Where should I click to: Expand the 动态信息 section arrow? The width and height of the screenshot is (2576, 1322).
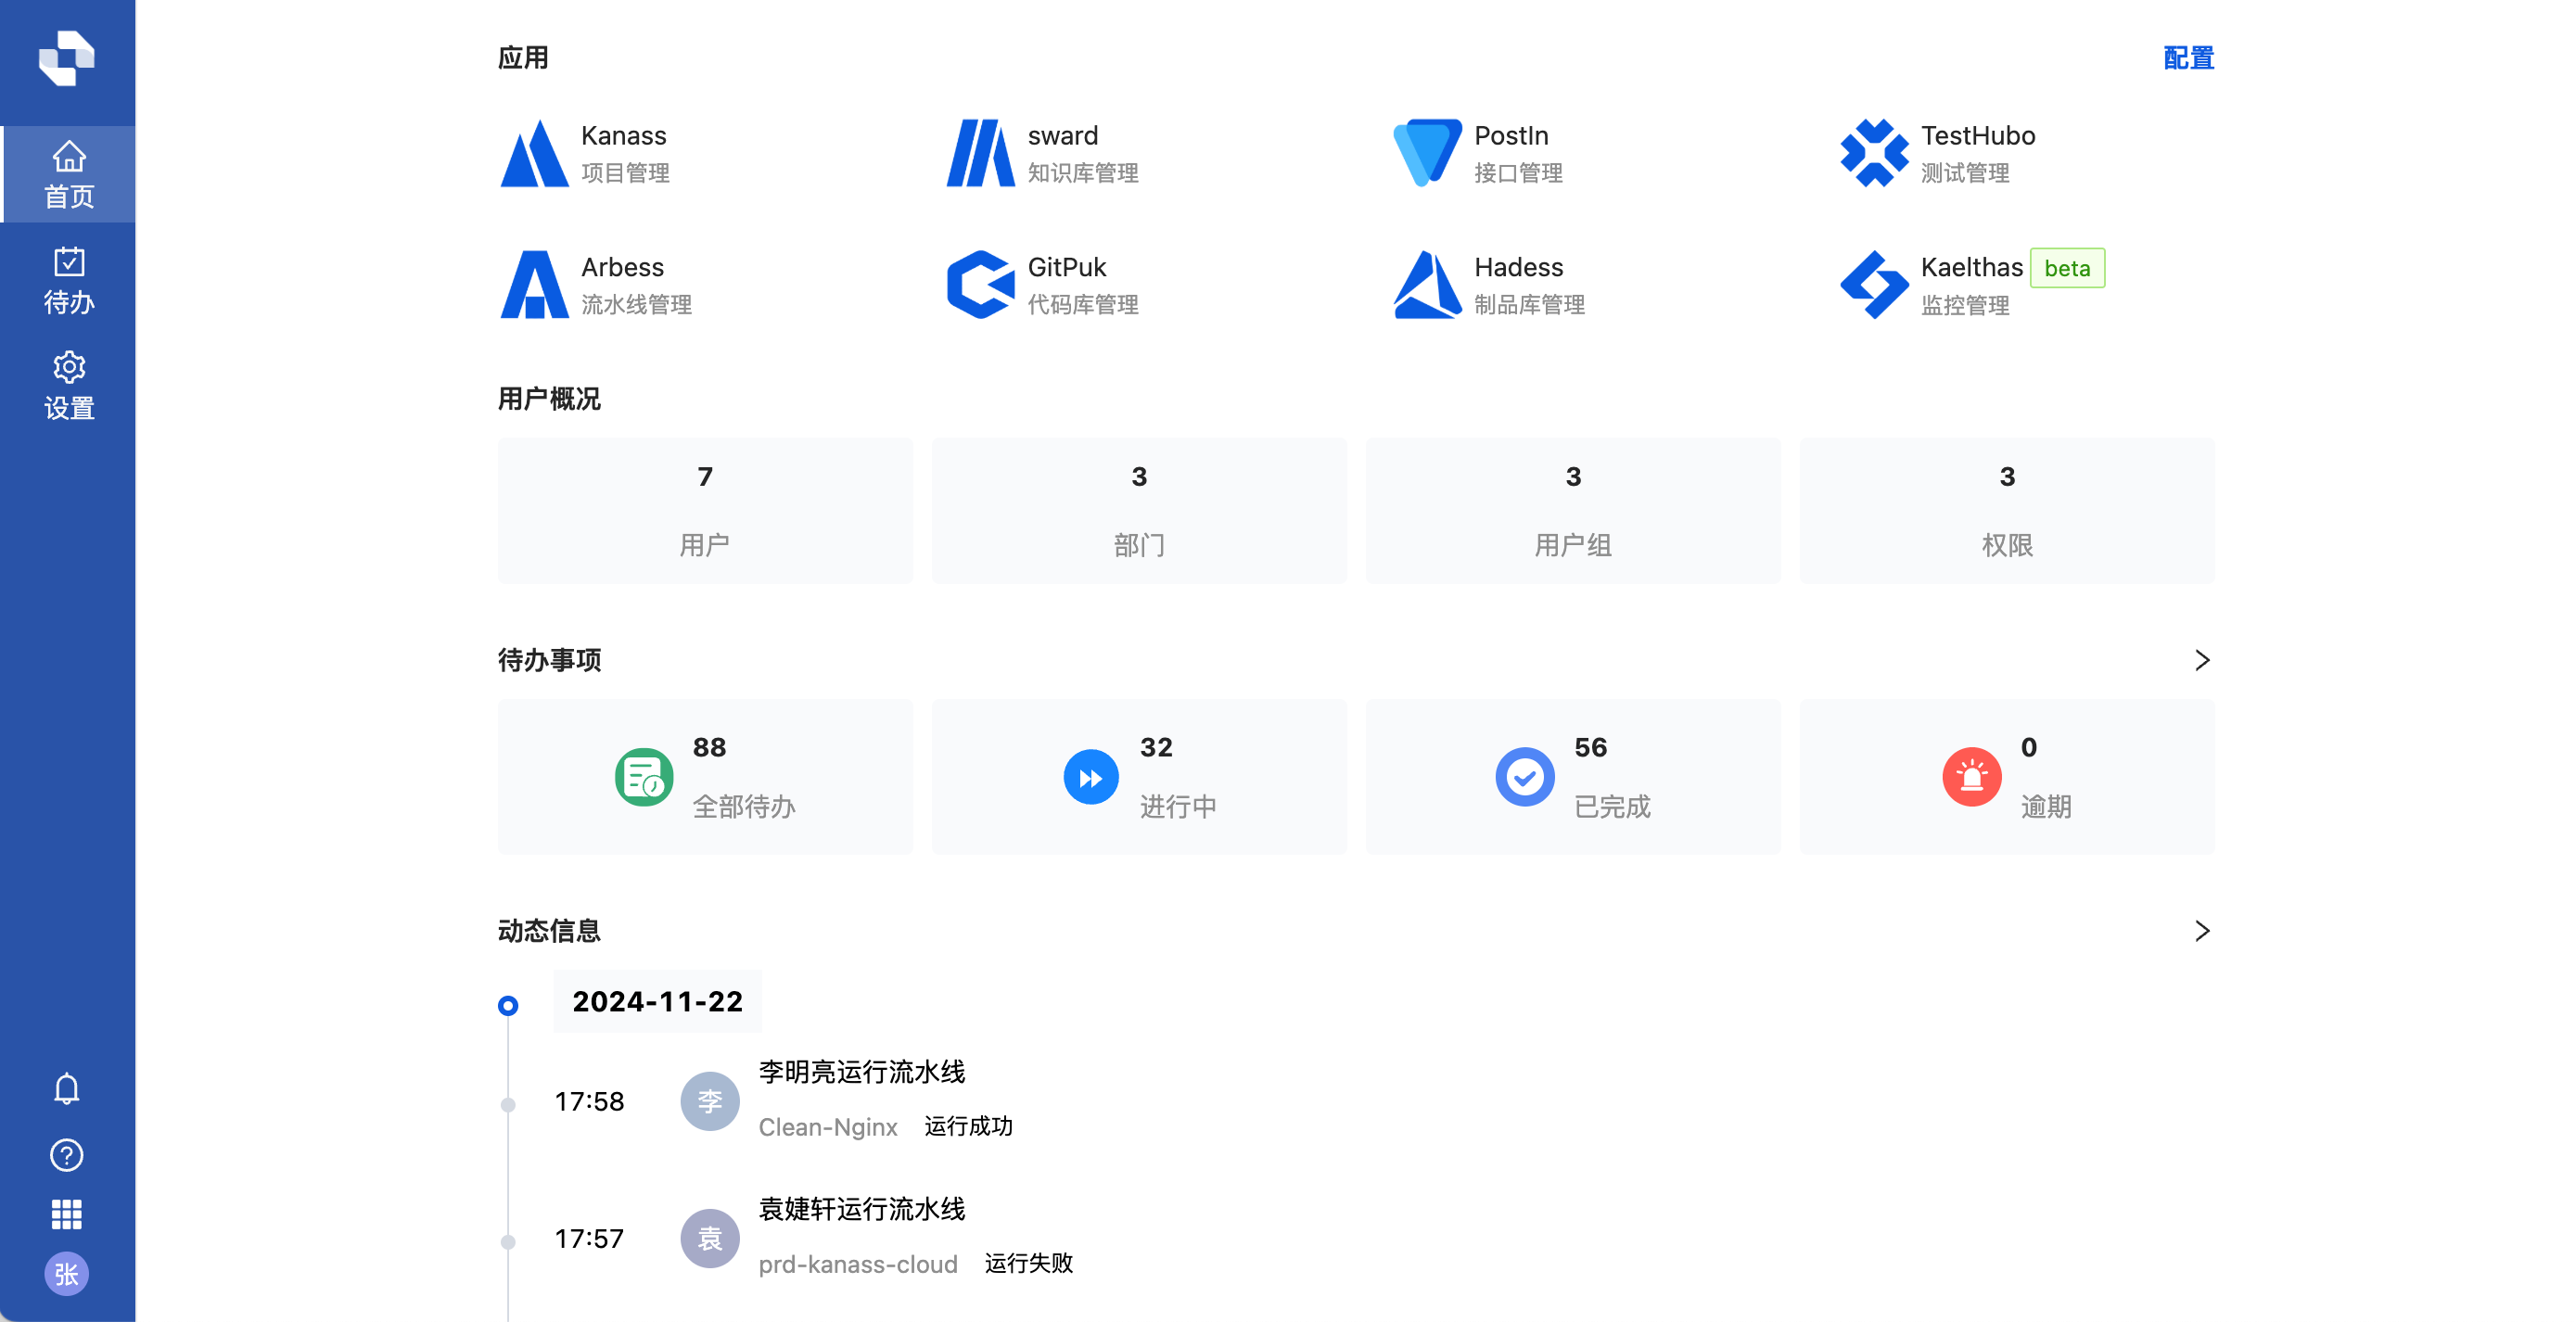pos(2201,931)
